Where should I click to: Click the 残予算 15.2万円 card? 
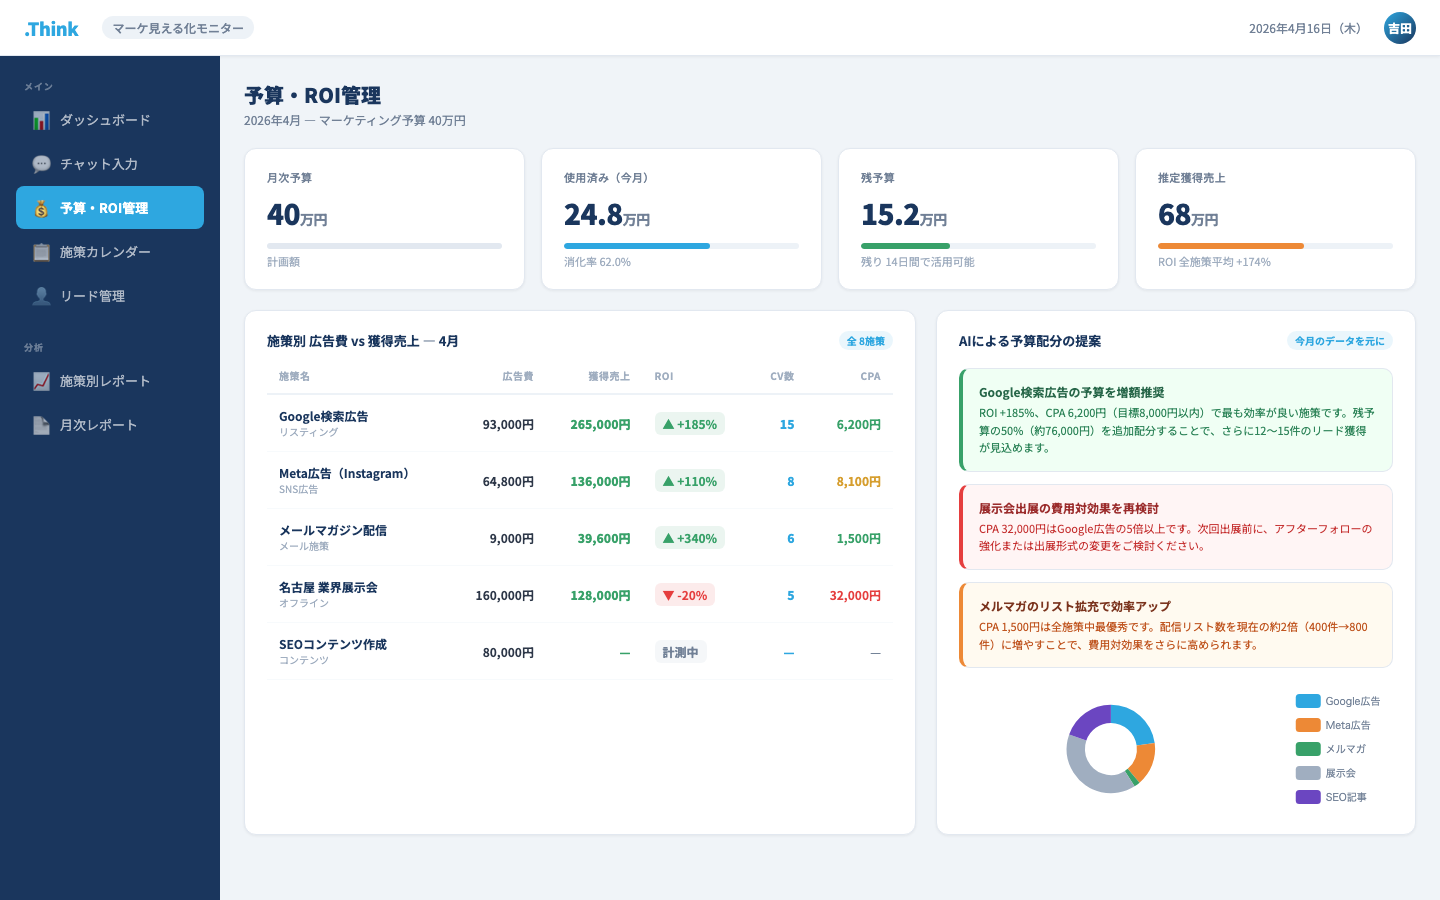point(978,219)
